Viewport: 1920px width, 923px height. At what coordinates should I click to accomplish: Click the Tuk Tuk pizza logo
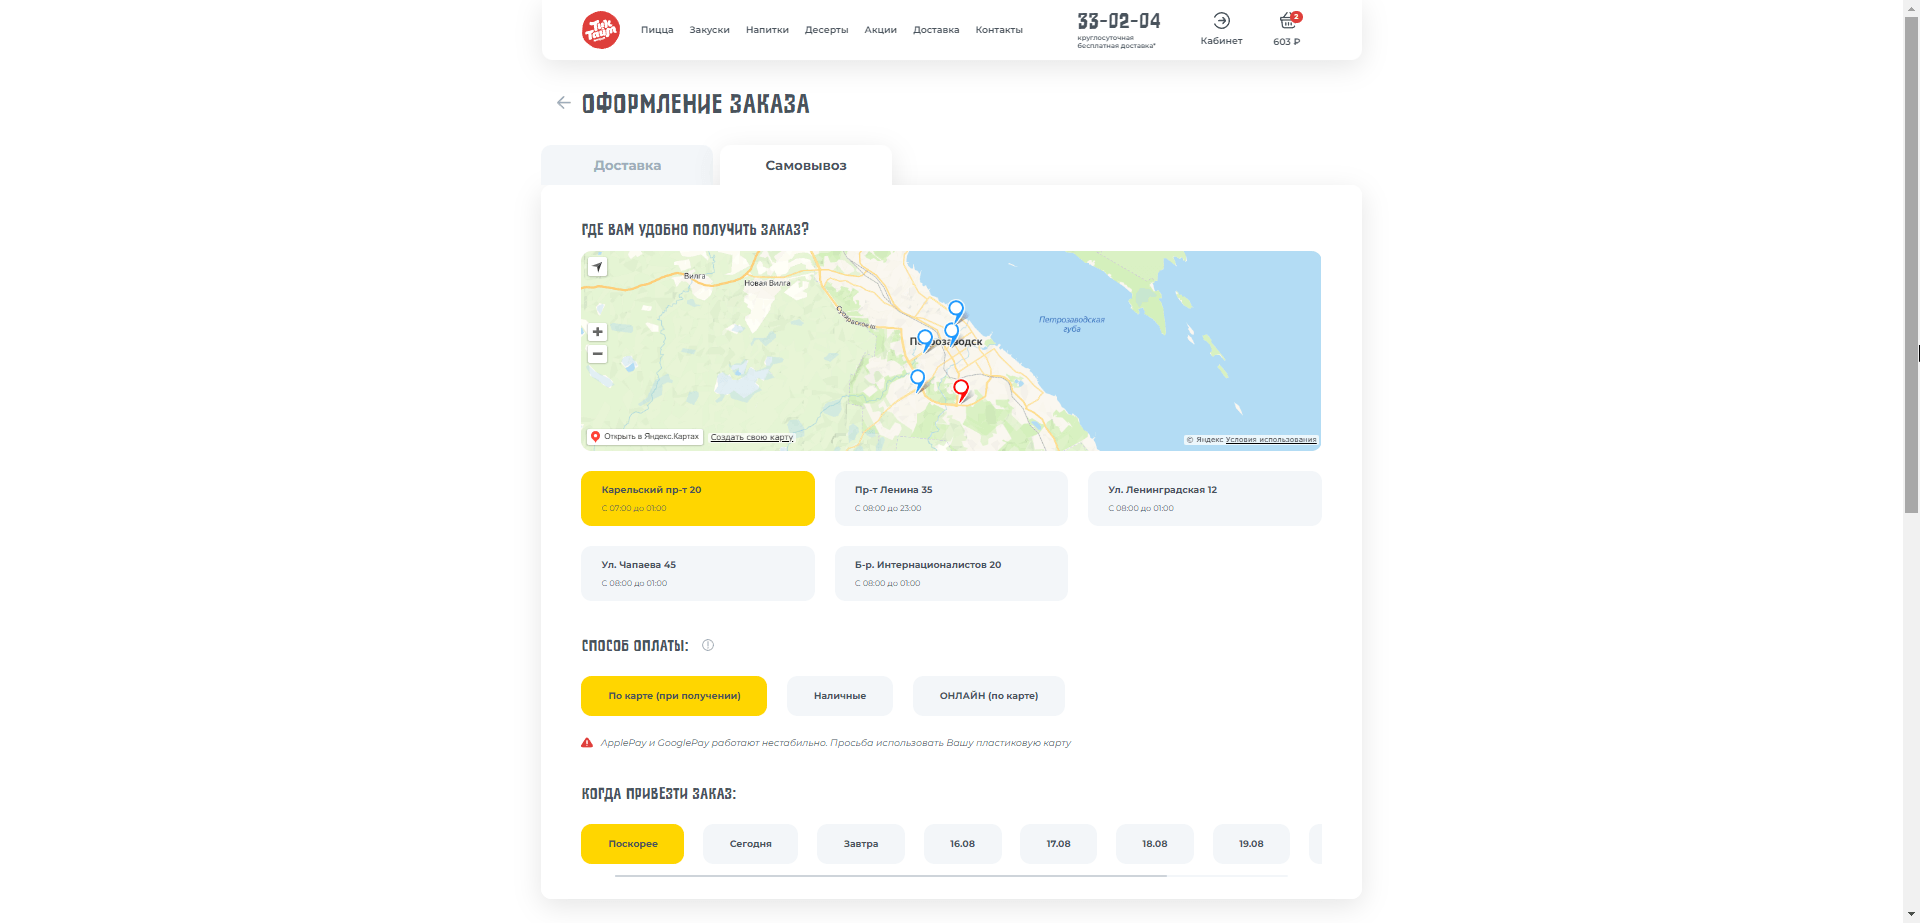click(601, 30)
